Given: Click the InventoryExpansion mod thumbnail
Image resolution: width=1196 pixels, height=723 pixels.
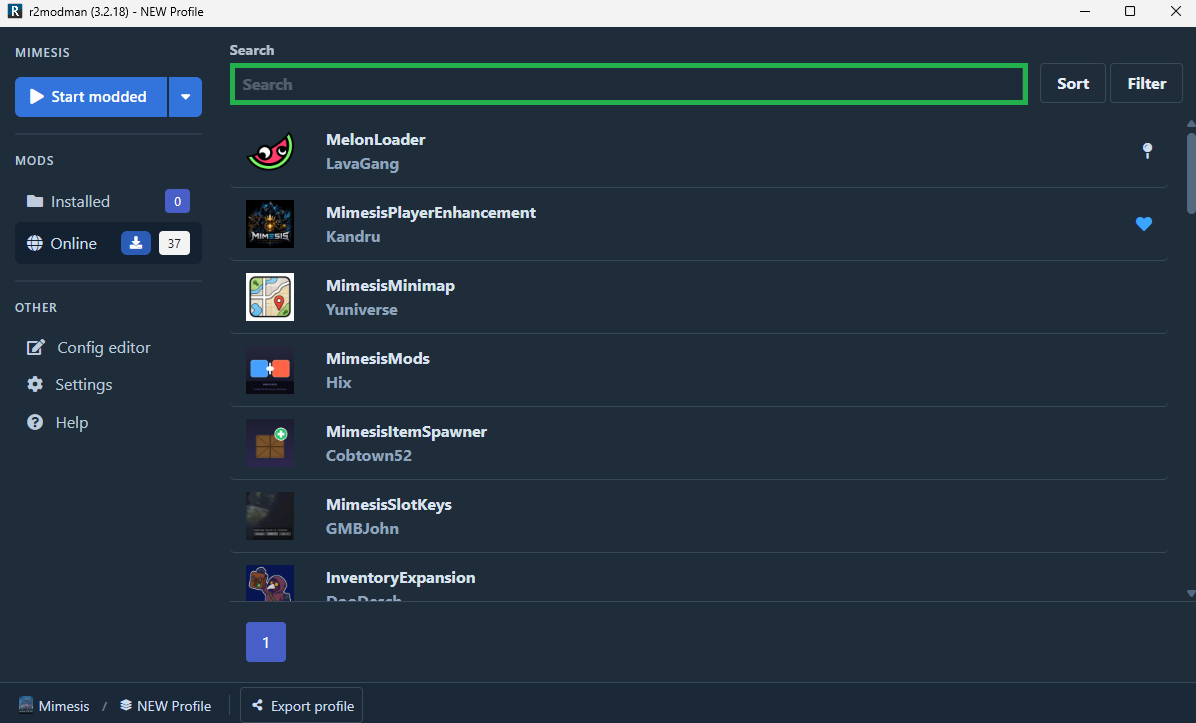Looking at the screenshot, I should point(270,583).
